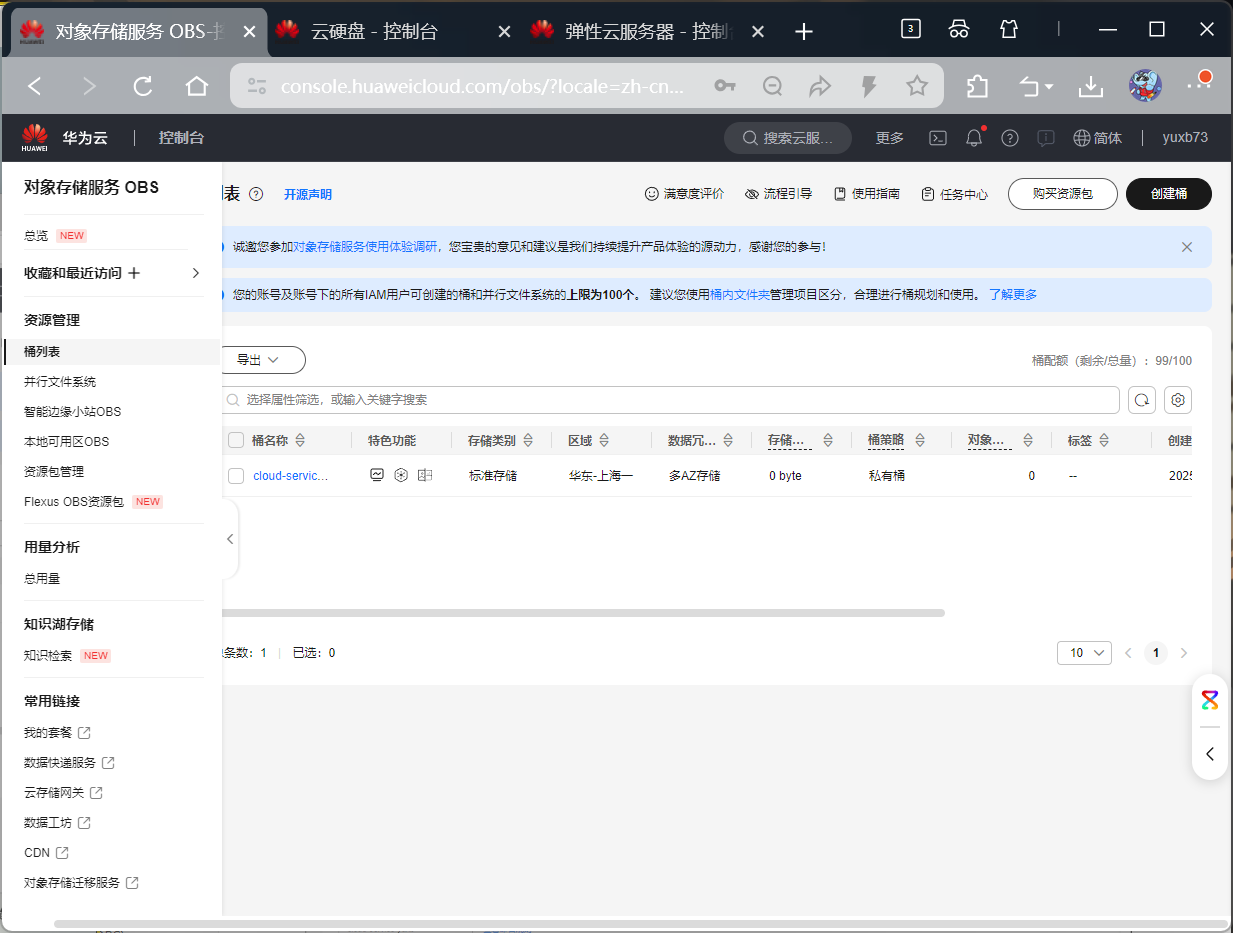Image resolution: width=1233 pixels, height=933 pixels.
Task: Click the hexagon feature icon on the cloud-servic row
Action: [401, 475]
